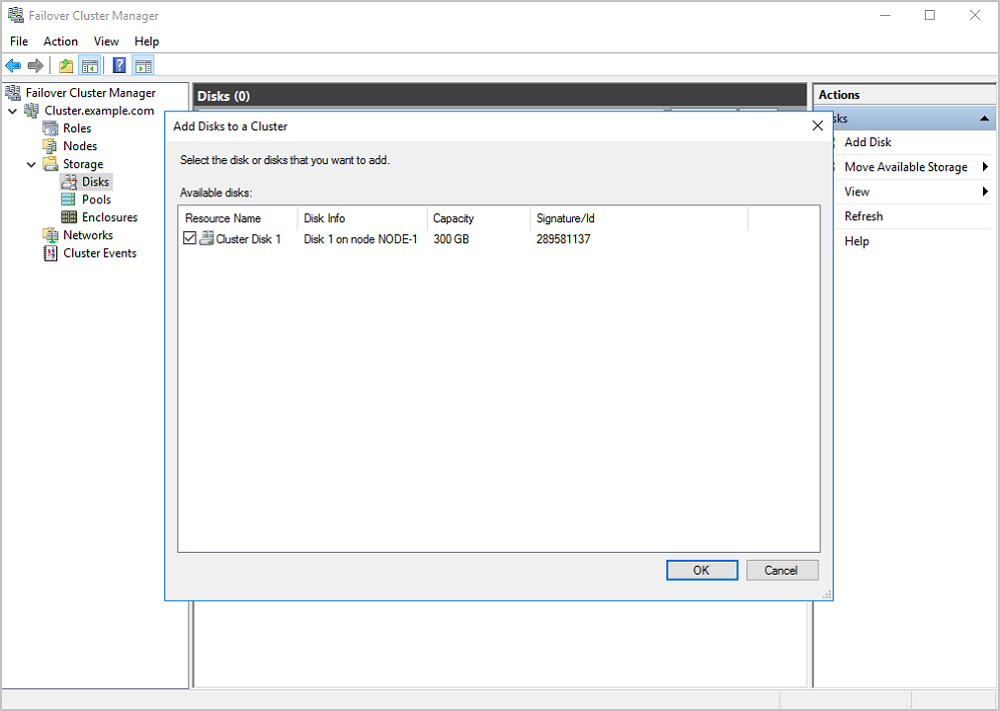Toggle the Show/Hide Action Pane icon
The image size is (1000, 711).
143,65
